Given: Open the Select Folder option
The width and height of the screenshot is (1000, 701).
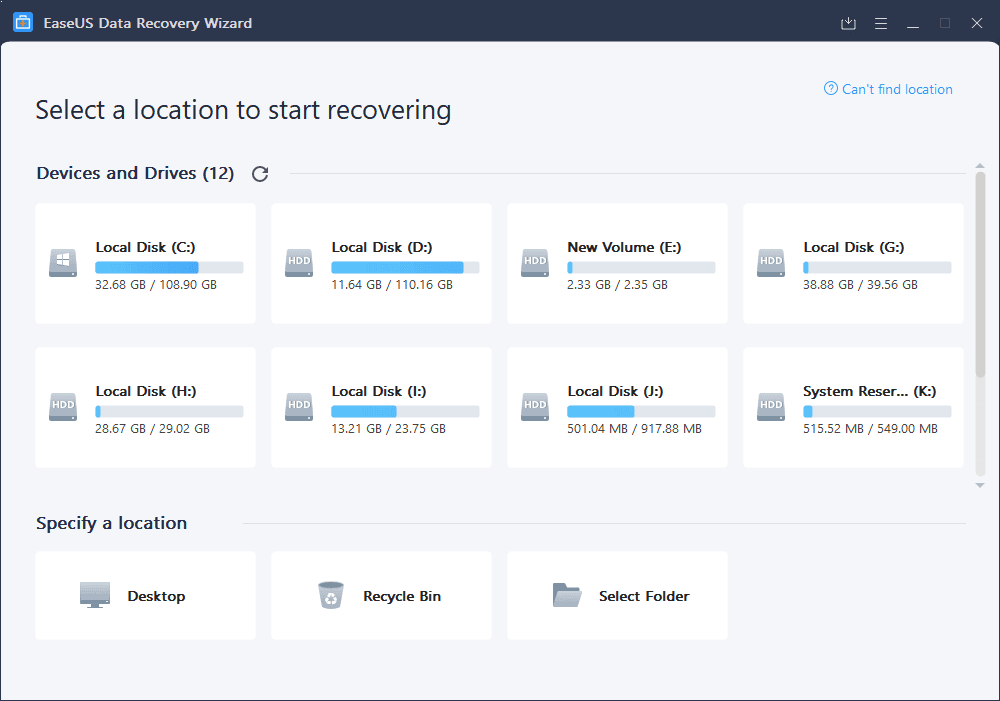Looking at the screenshot, I should (x=617, y=594).
